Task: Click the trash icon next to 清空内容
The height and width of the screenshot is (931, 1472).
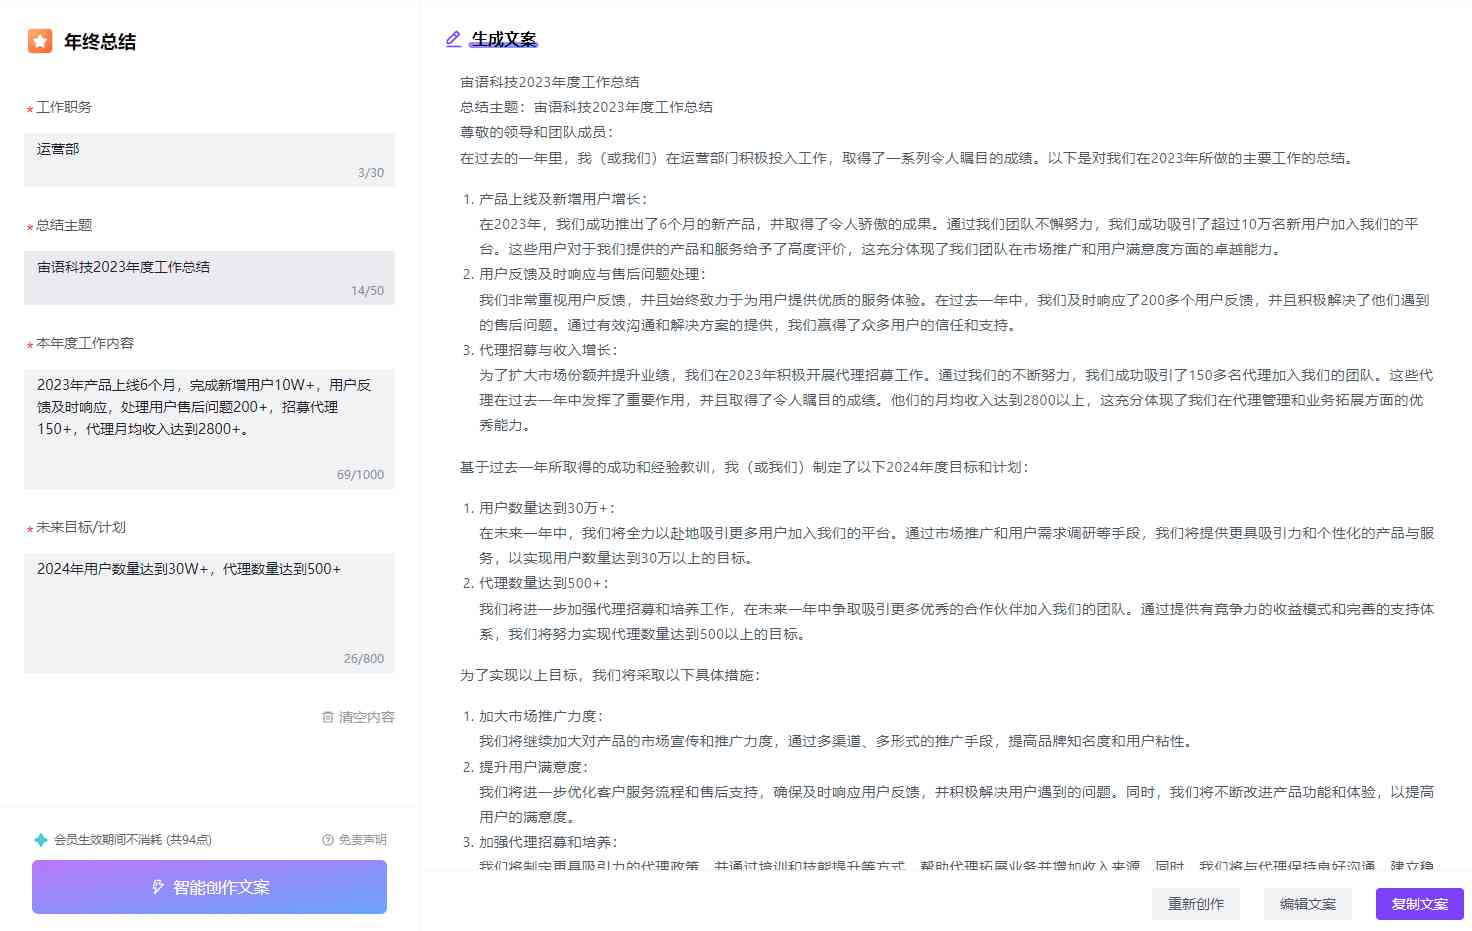Action: click(x=327, y=717)
